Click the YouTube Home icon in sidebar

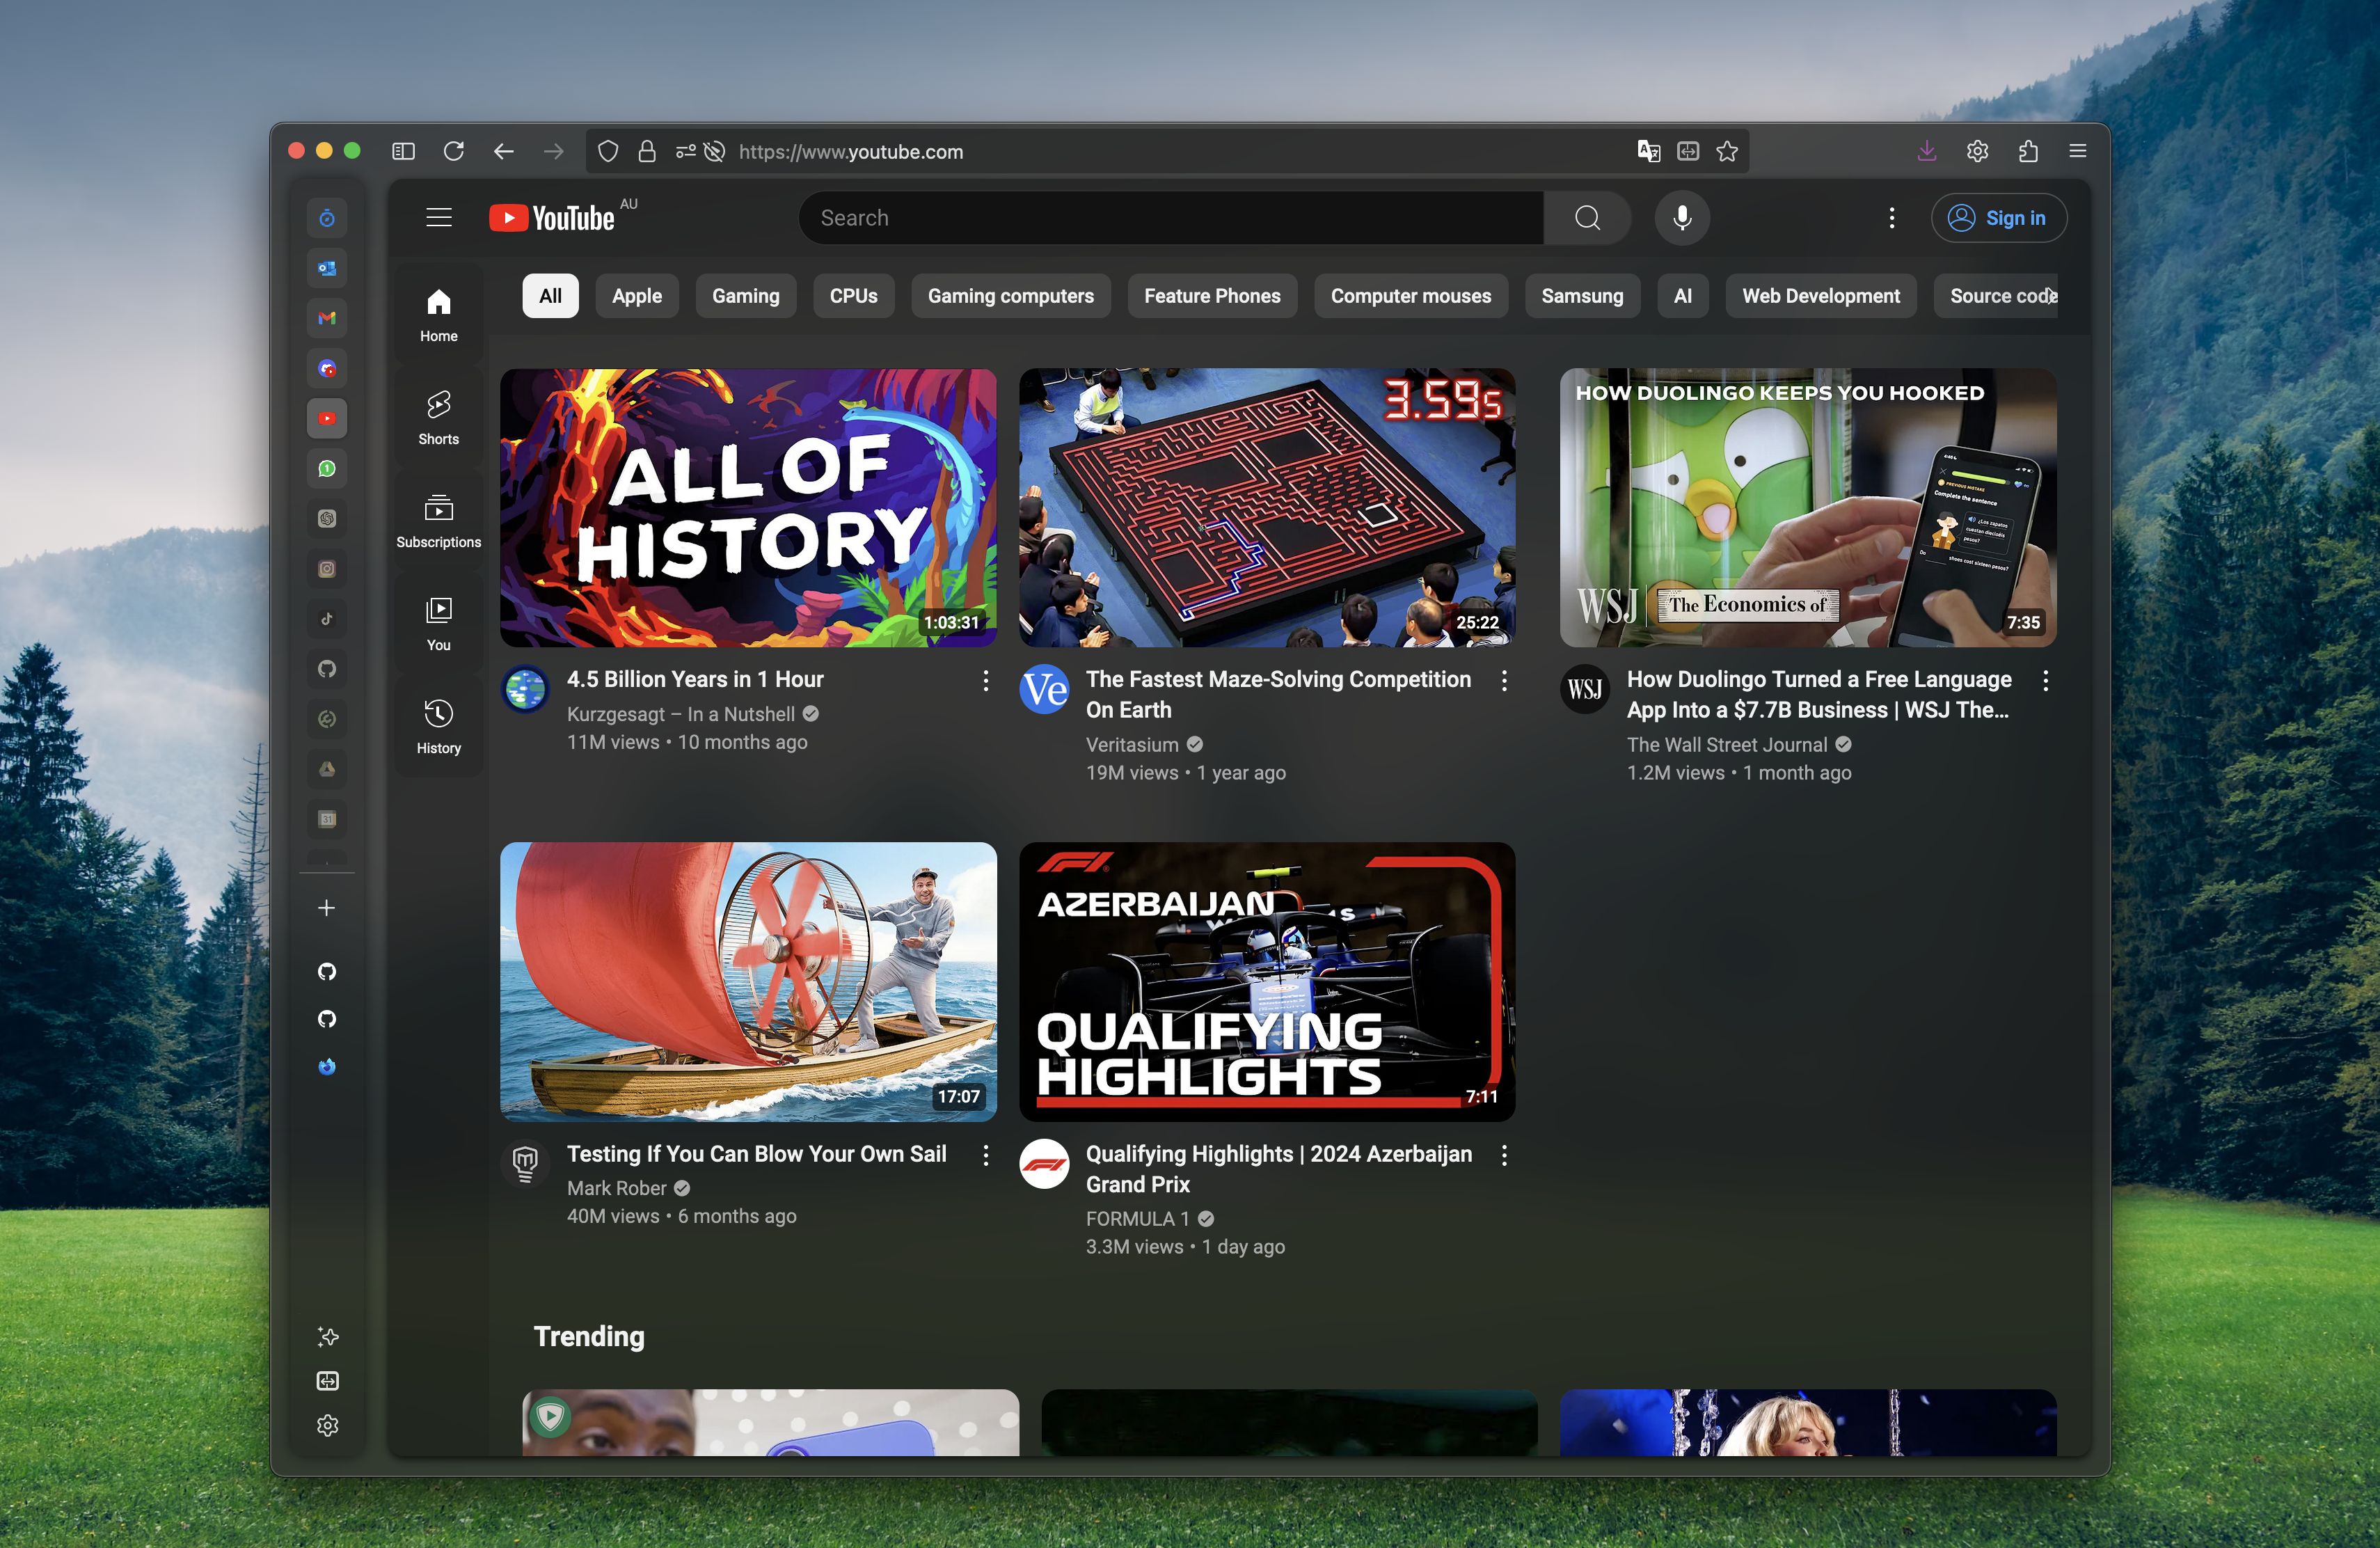click(439, 313)
